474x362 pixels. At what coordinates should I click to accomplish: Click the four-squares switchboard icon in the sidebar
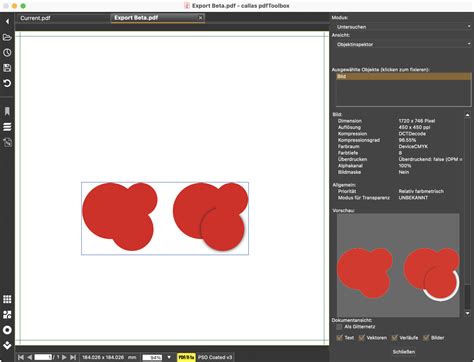click(x=7, y=314)
